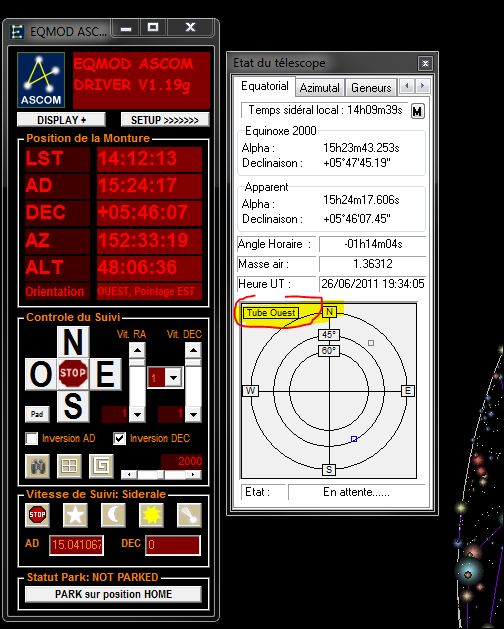Open the slew rate preset dropdown
504x629 pixels.
point(173,377)
